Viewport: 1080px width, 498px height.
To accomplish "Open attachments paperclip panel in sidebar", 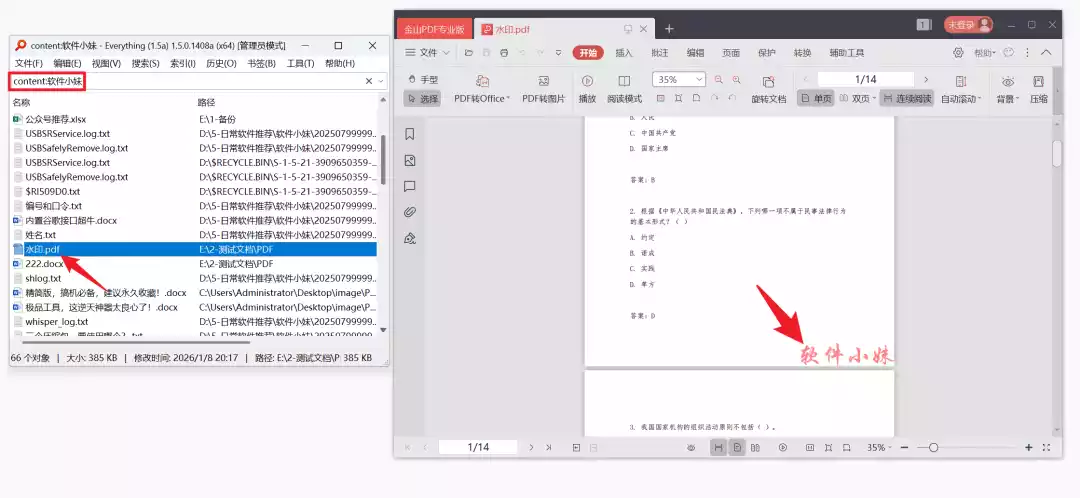I will tap(410, 212).
